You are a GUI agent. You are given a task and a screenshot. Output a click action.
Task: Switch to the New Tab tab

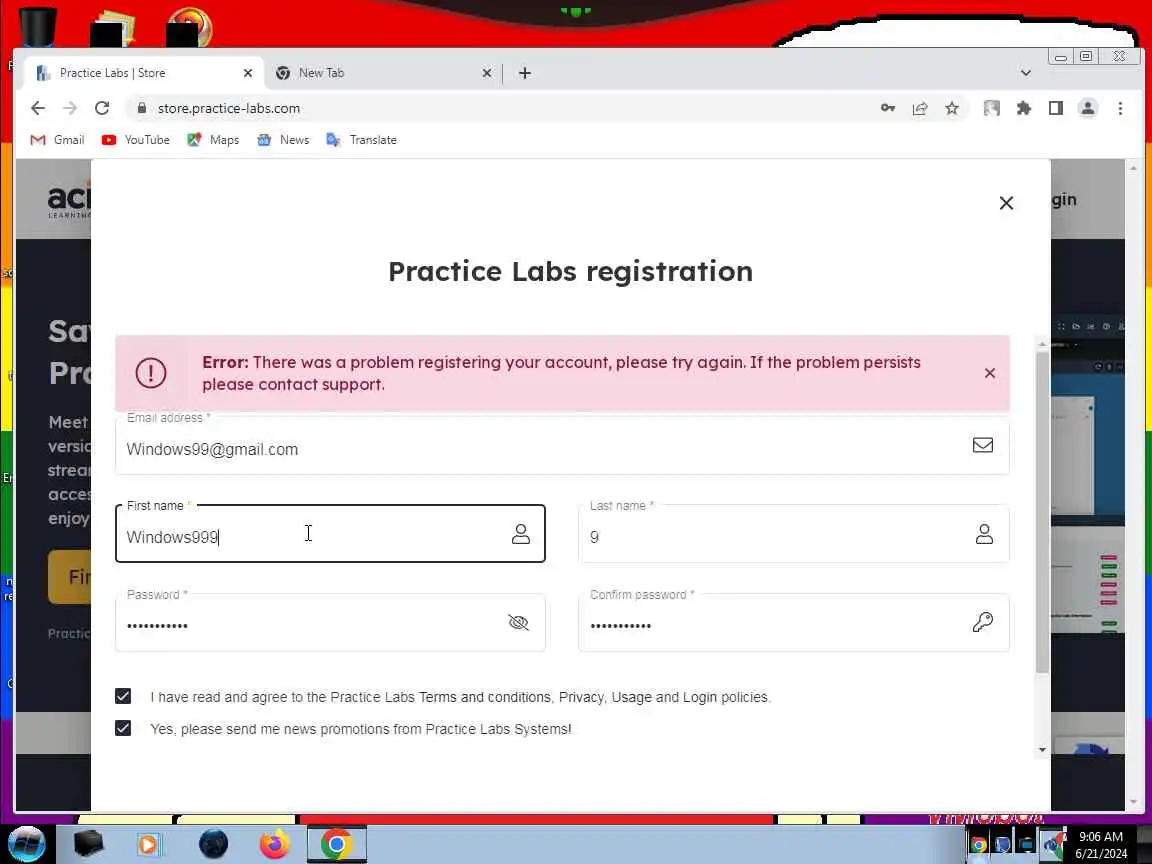(383, 73)
